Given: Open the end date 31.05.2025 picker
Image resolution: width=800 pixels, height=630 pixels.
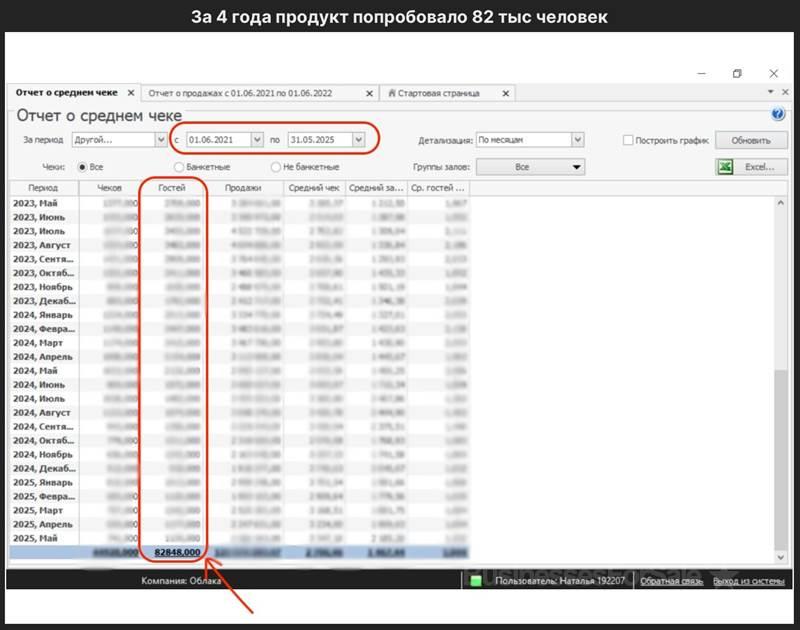Looking at the screenshot, I should 358,140.
